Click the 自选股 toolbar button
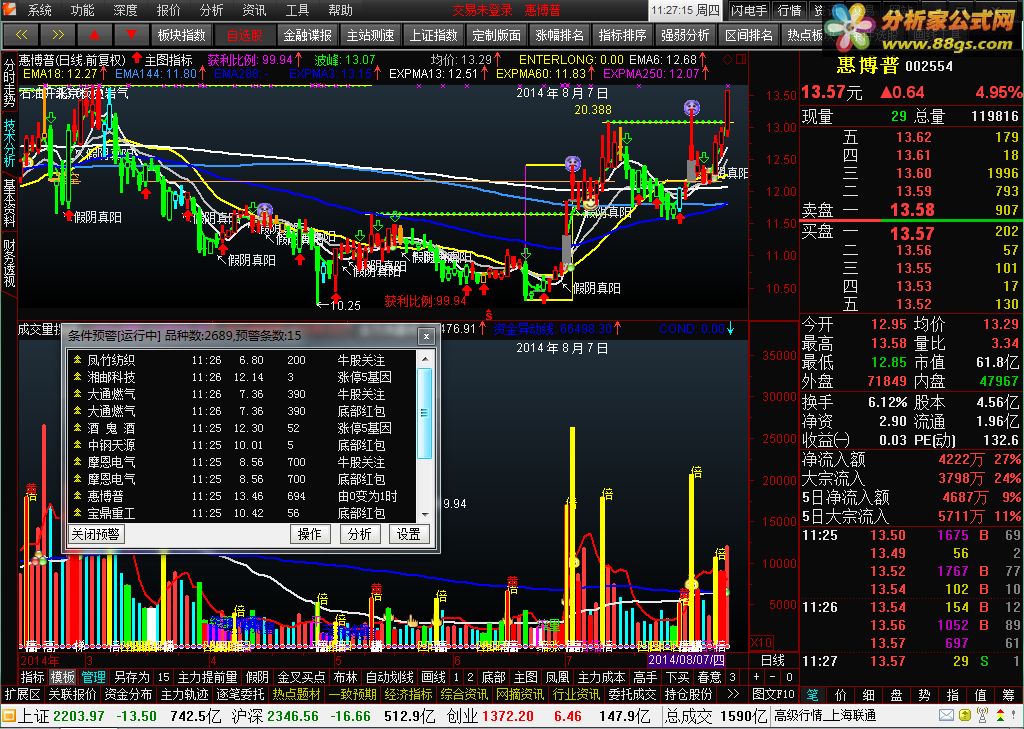Screen dimensions: 1024x729 245,35
